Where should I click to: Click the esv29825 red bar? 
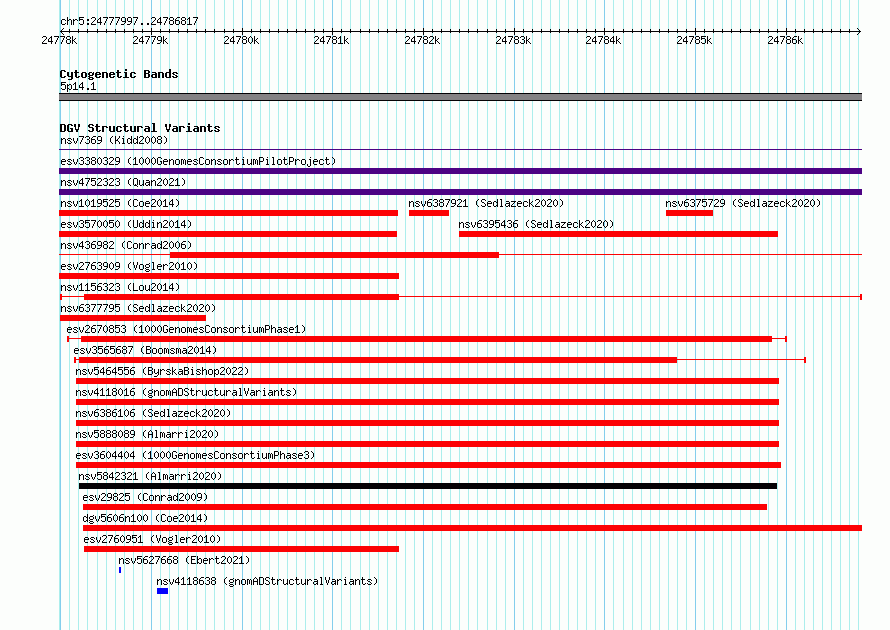(x=425, y=507)
